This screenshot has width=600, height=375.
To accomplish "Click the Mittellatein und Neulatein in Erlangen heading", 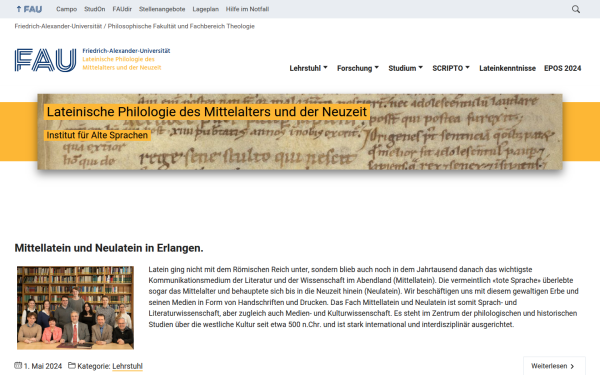I will (109, 248).
